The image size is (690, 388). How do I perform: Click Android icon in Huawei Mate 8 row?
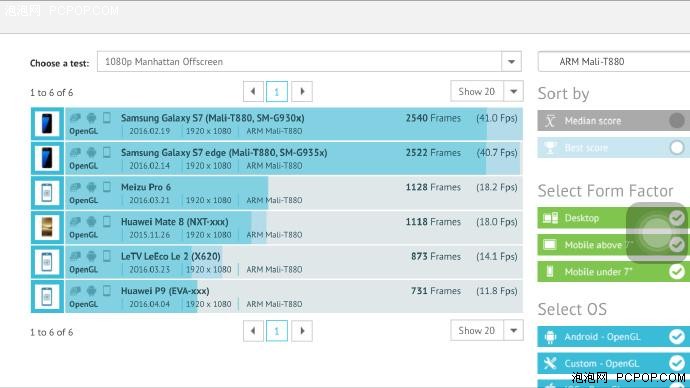[x=91, y=221]
